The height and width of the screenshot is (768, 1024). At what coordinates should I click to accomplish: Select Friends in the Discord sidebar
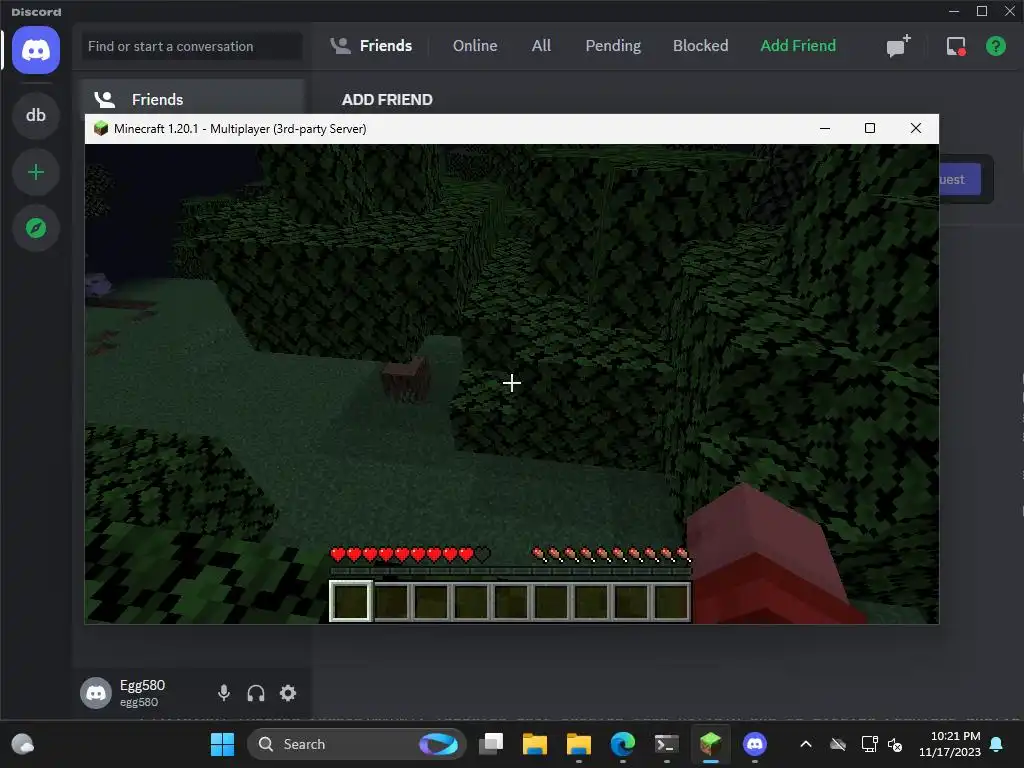coord(193,99)
